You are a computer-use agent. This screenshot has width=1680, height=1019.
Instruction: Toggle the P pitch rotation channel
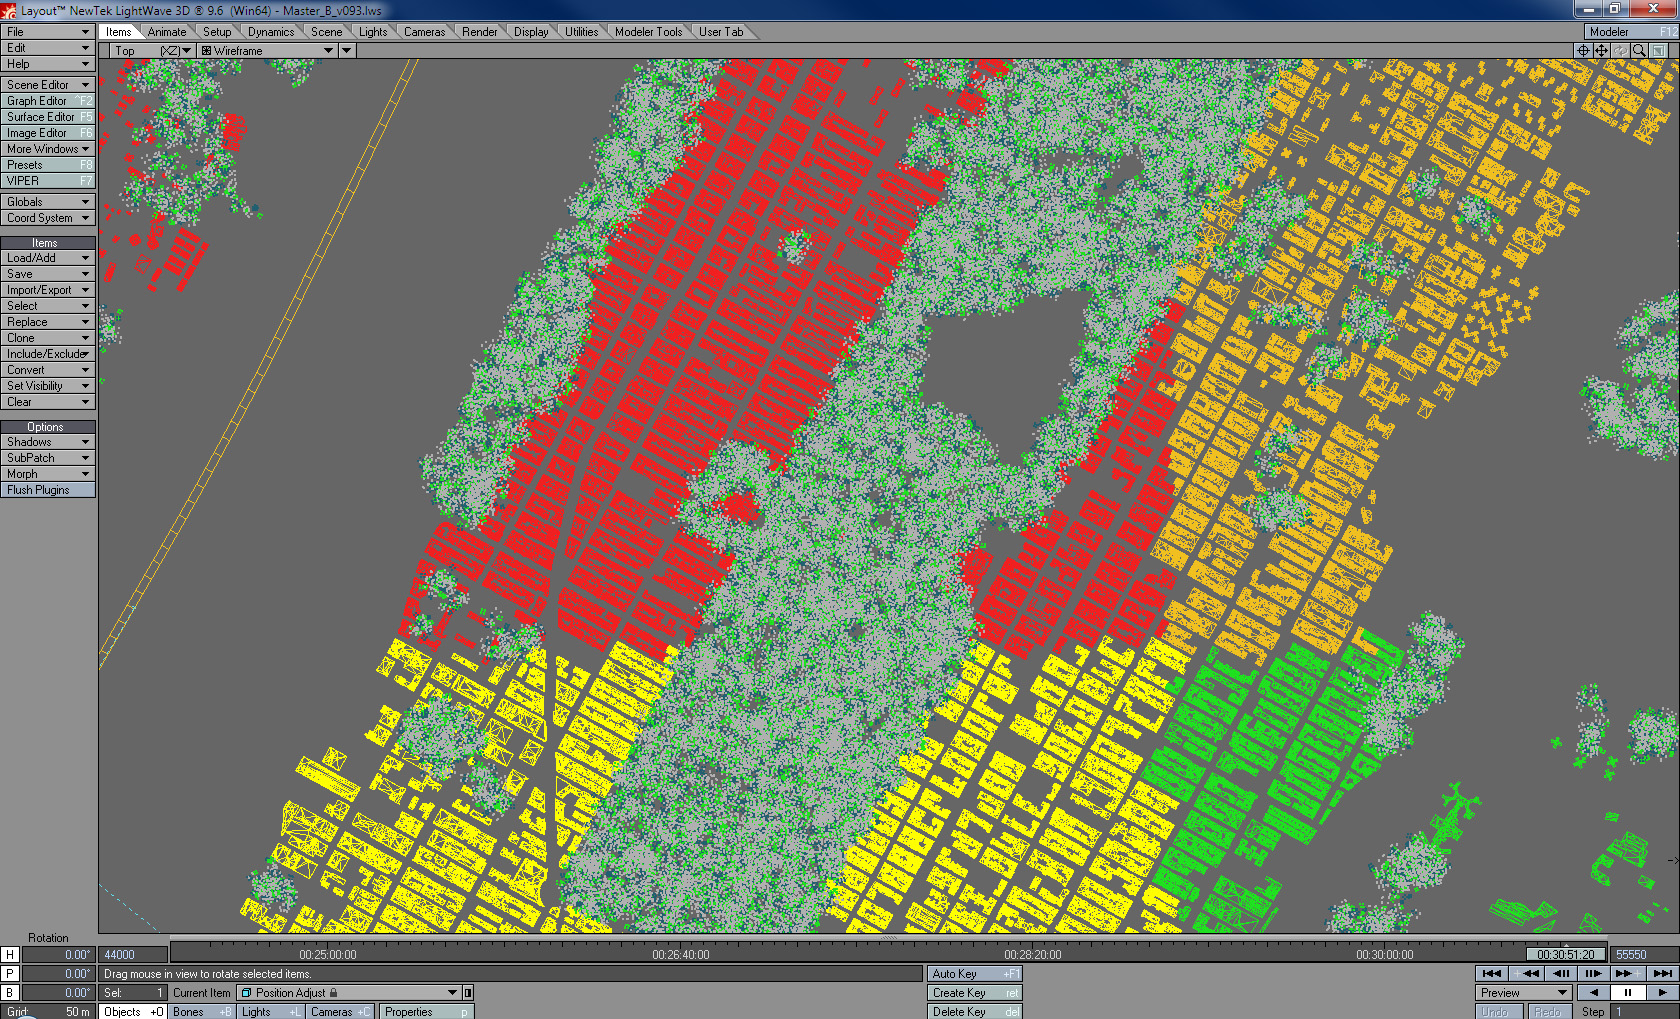10,973
